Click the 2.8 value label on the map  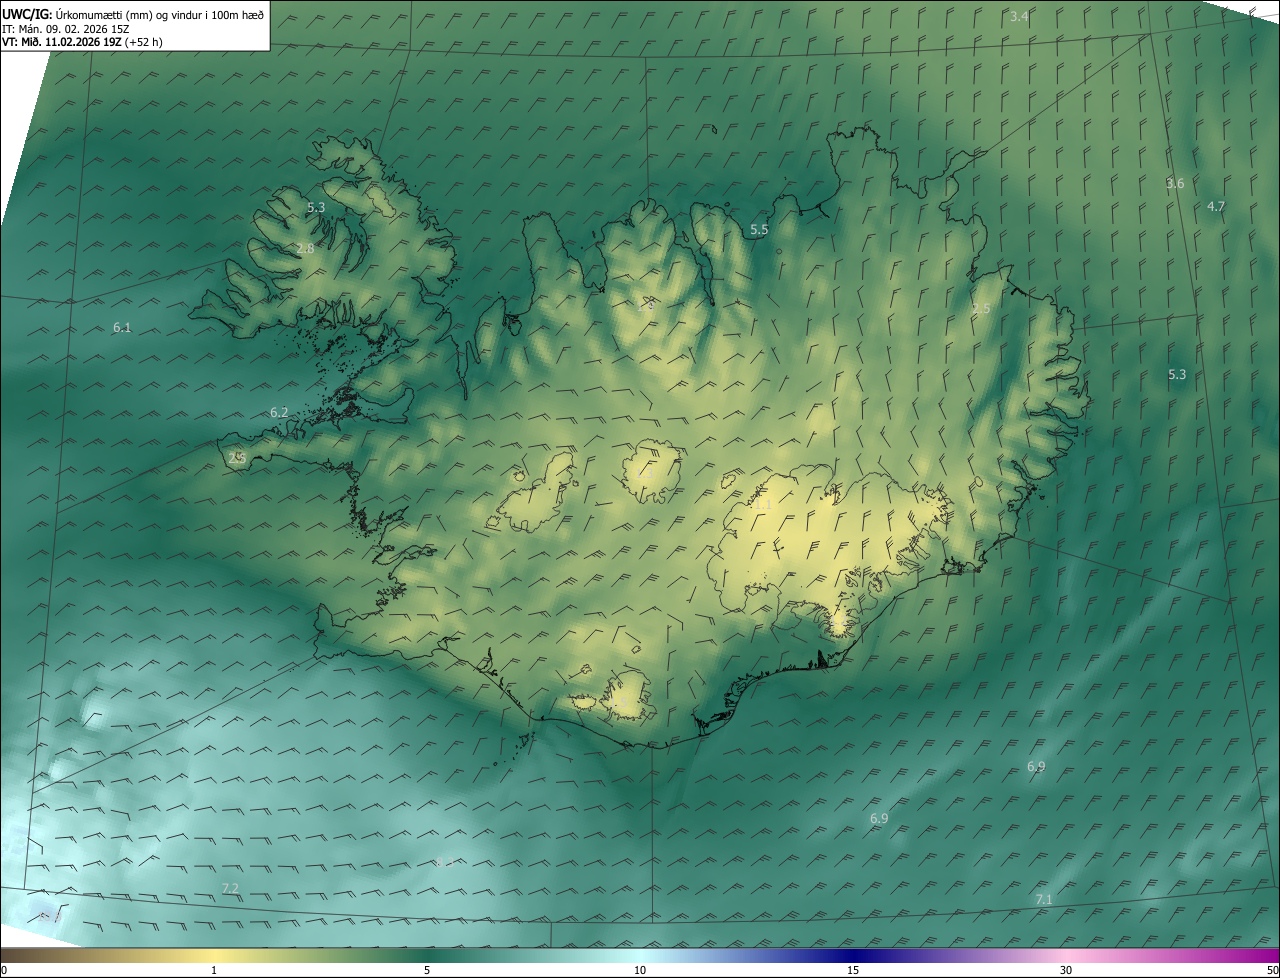coord(305,248)
